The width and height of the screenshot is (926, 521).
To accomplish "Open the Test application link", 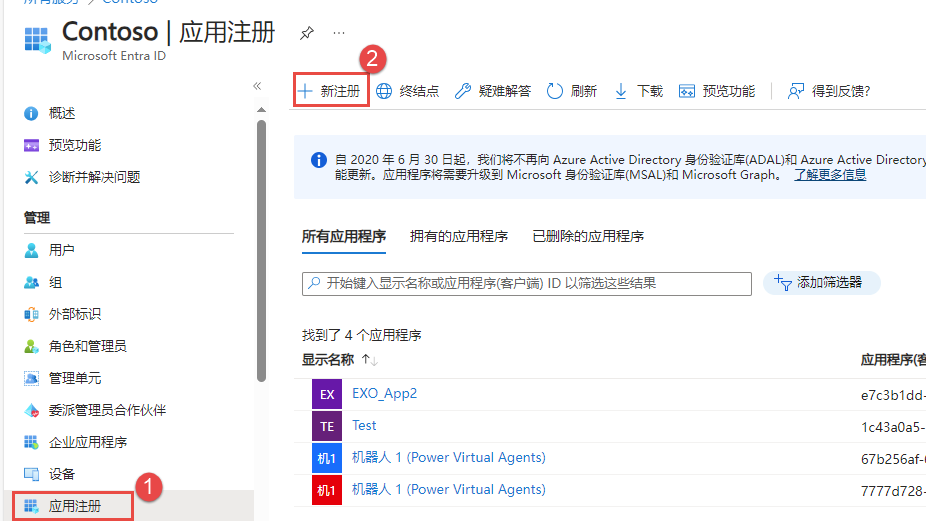I will point(364,425).
